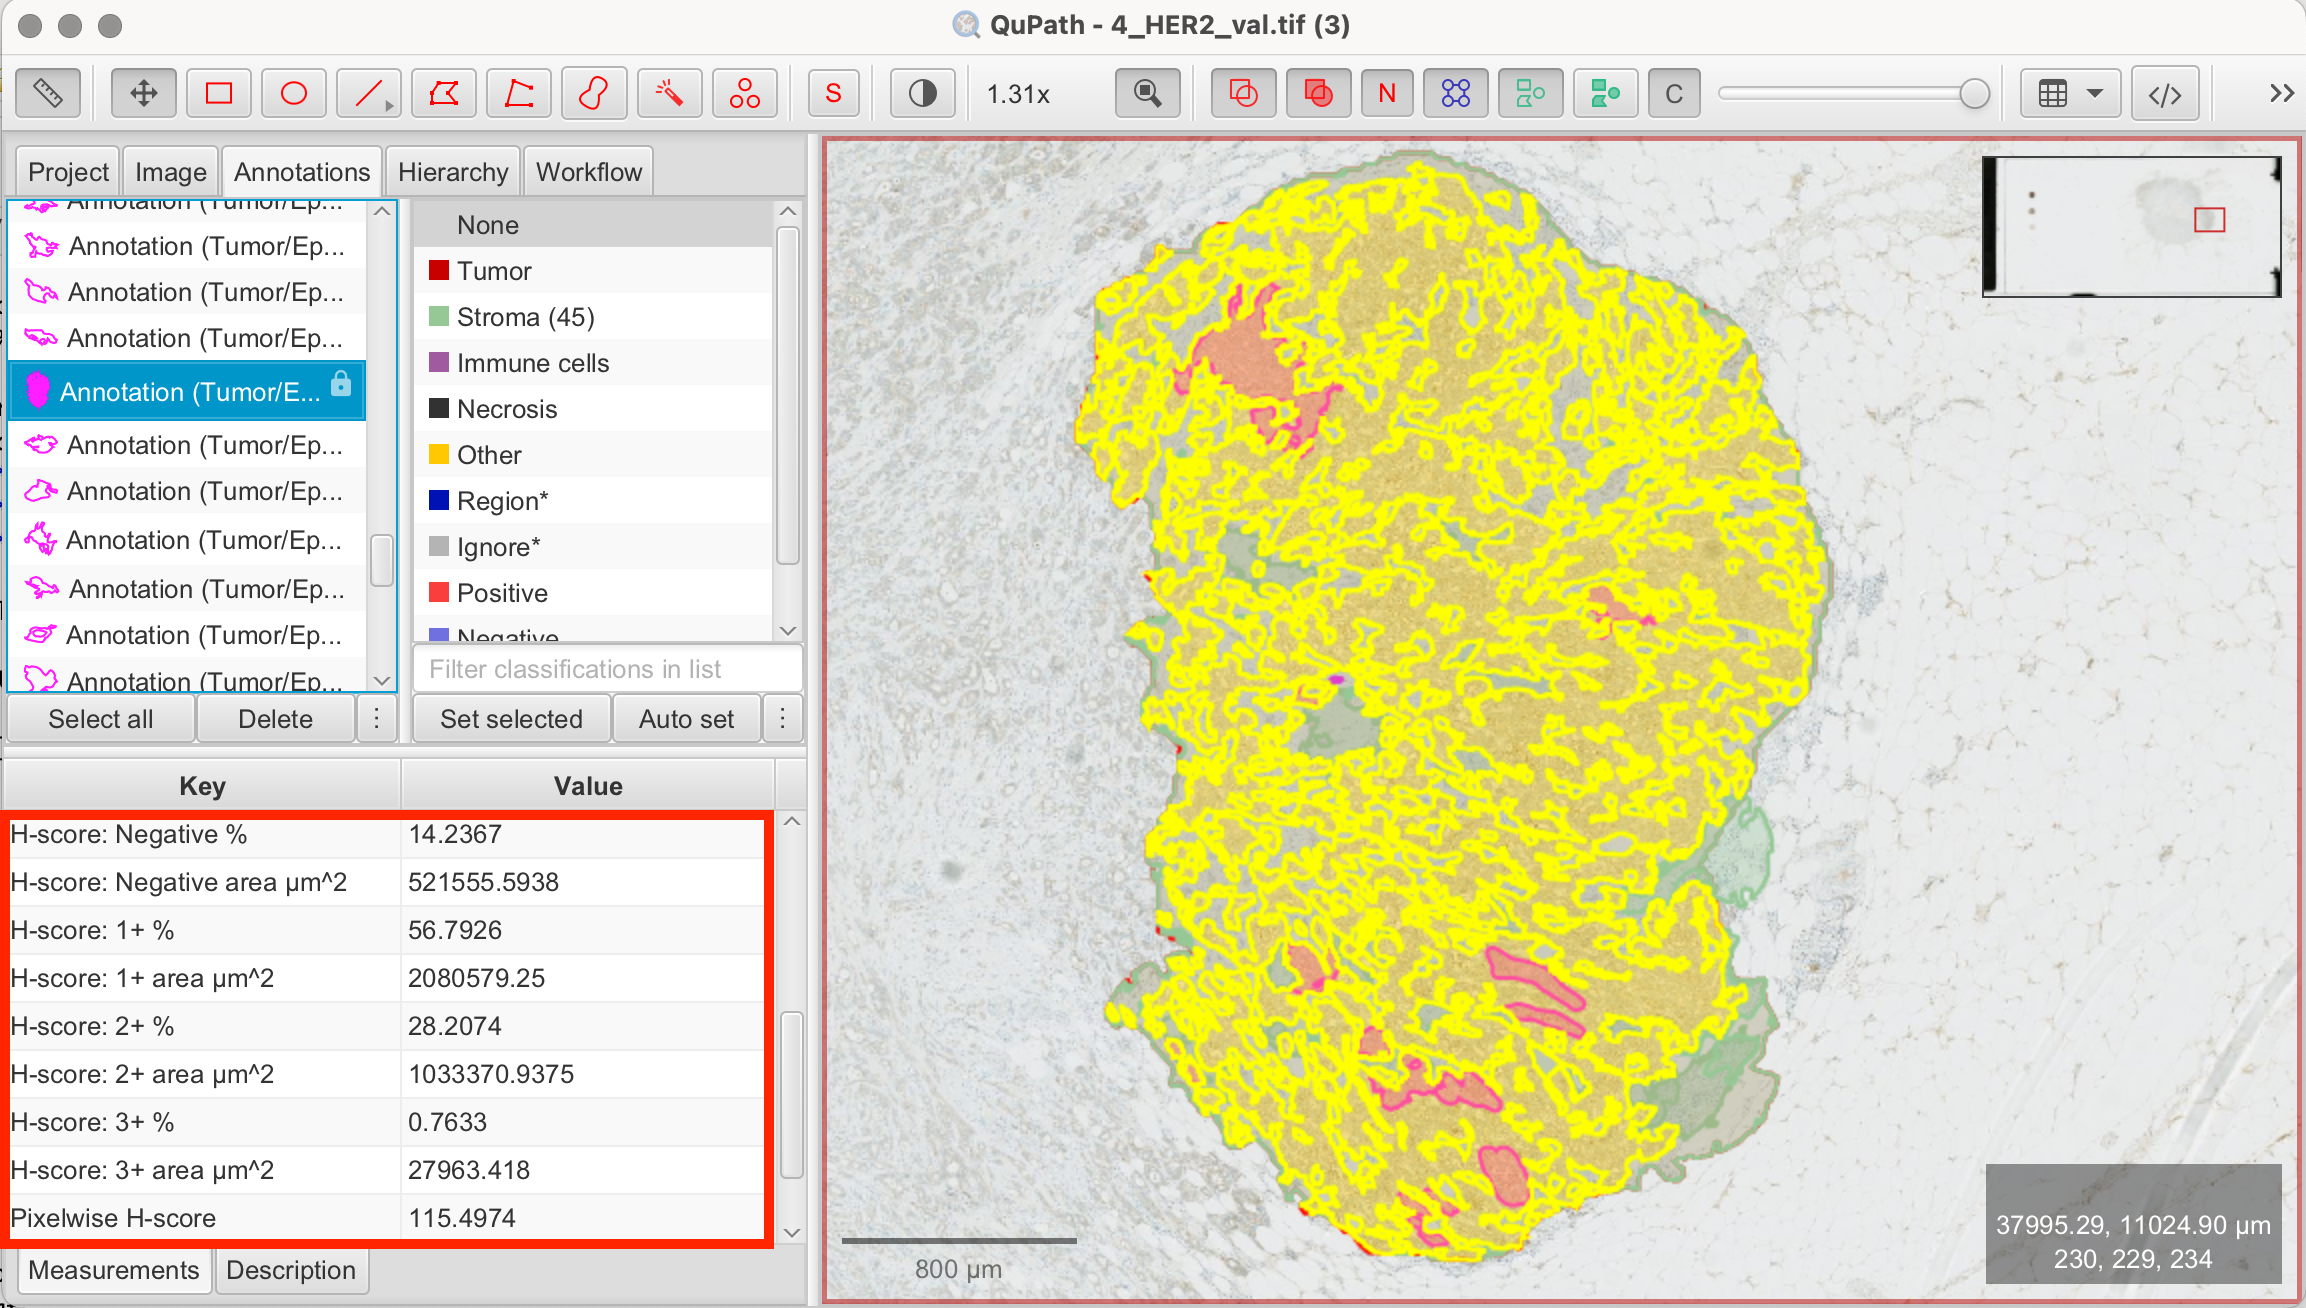Select the Wand tool
Viewport: 2306px width, 1308px height.
[x=669, y=94]
